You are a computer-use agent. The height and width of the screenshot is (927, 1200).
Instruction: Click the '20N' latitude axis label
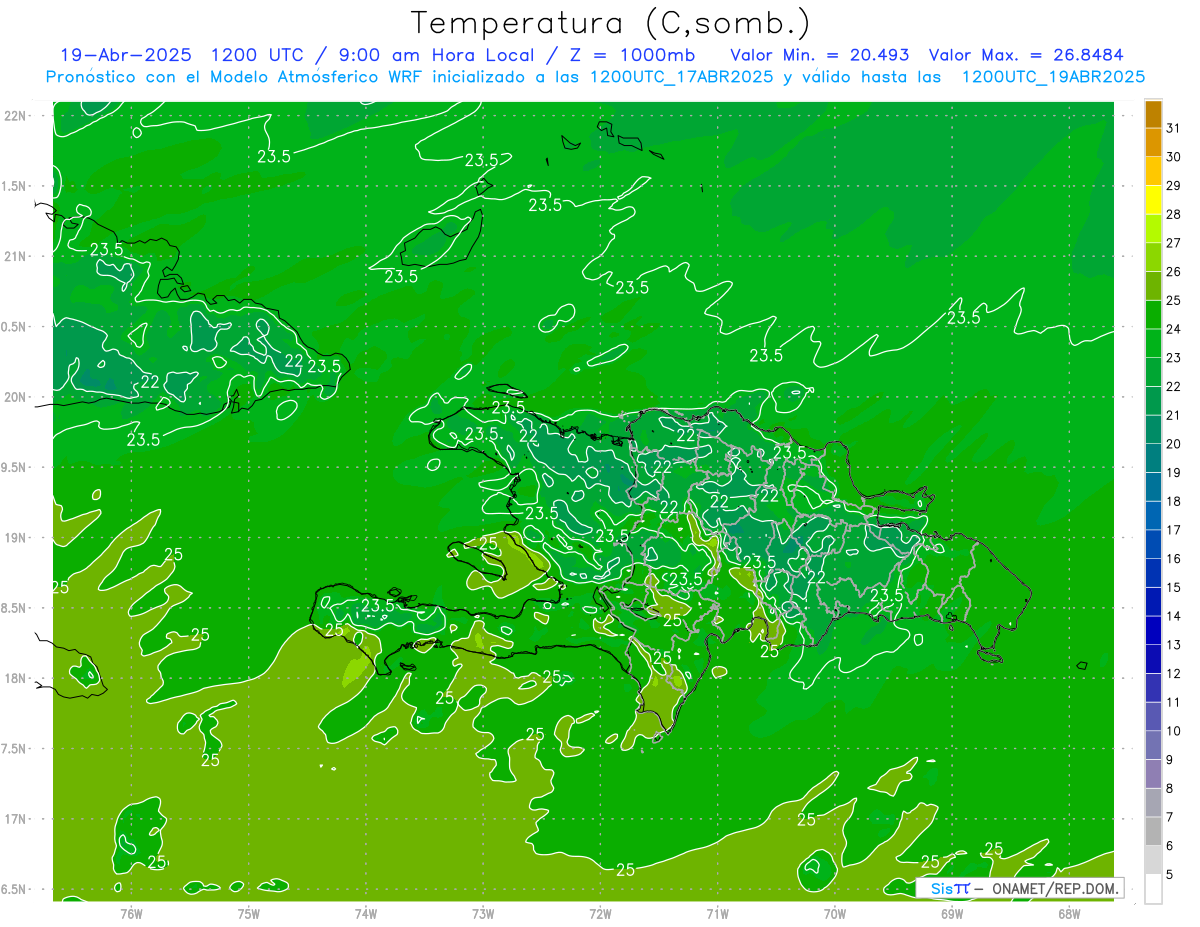tap(17, 397)
